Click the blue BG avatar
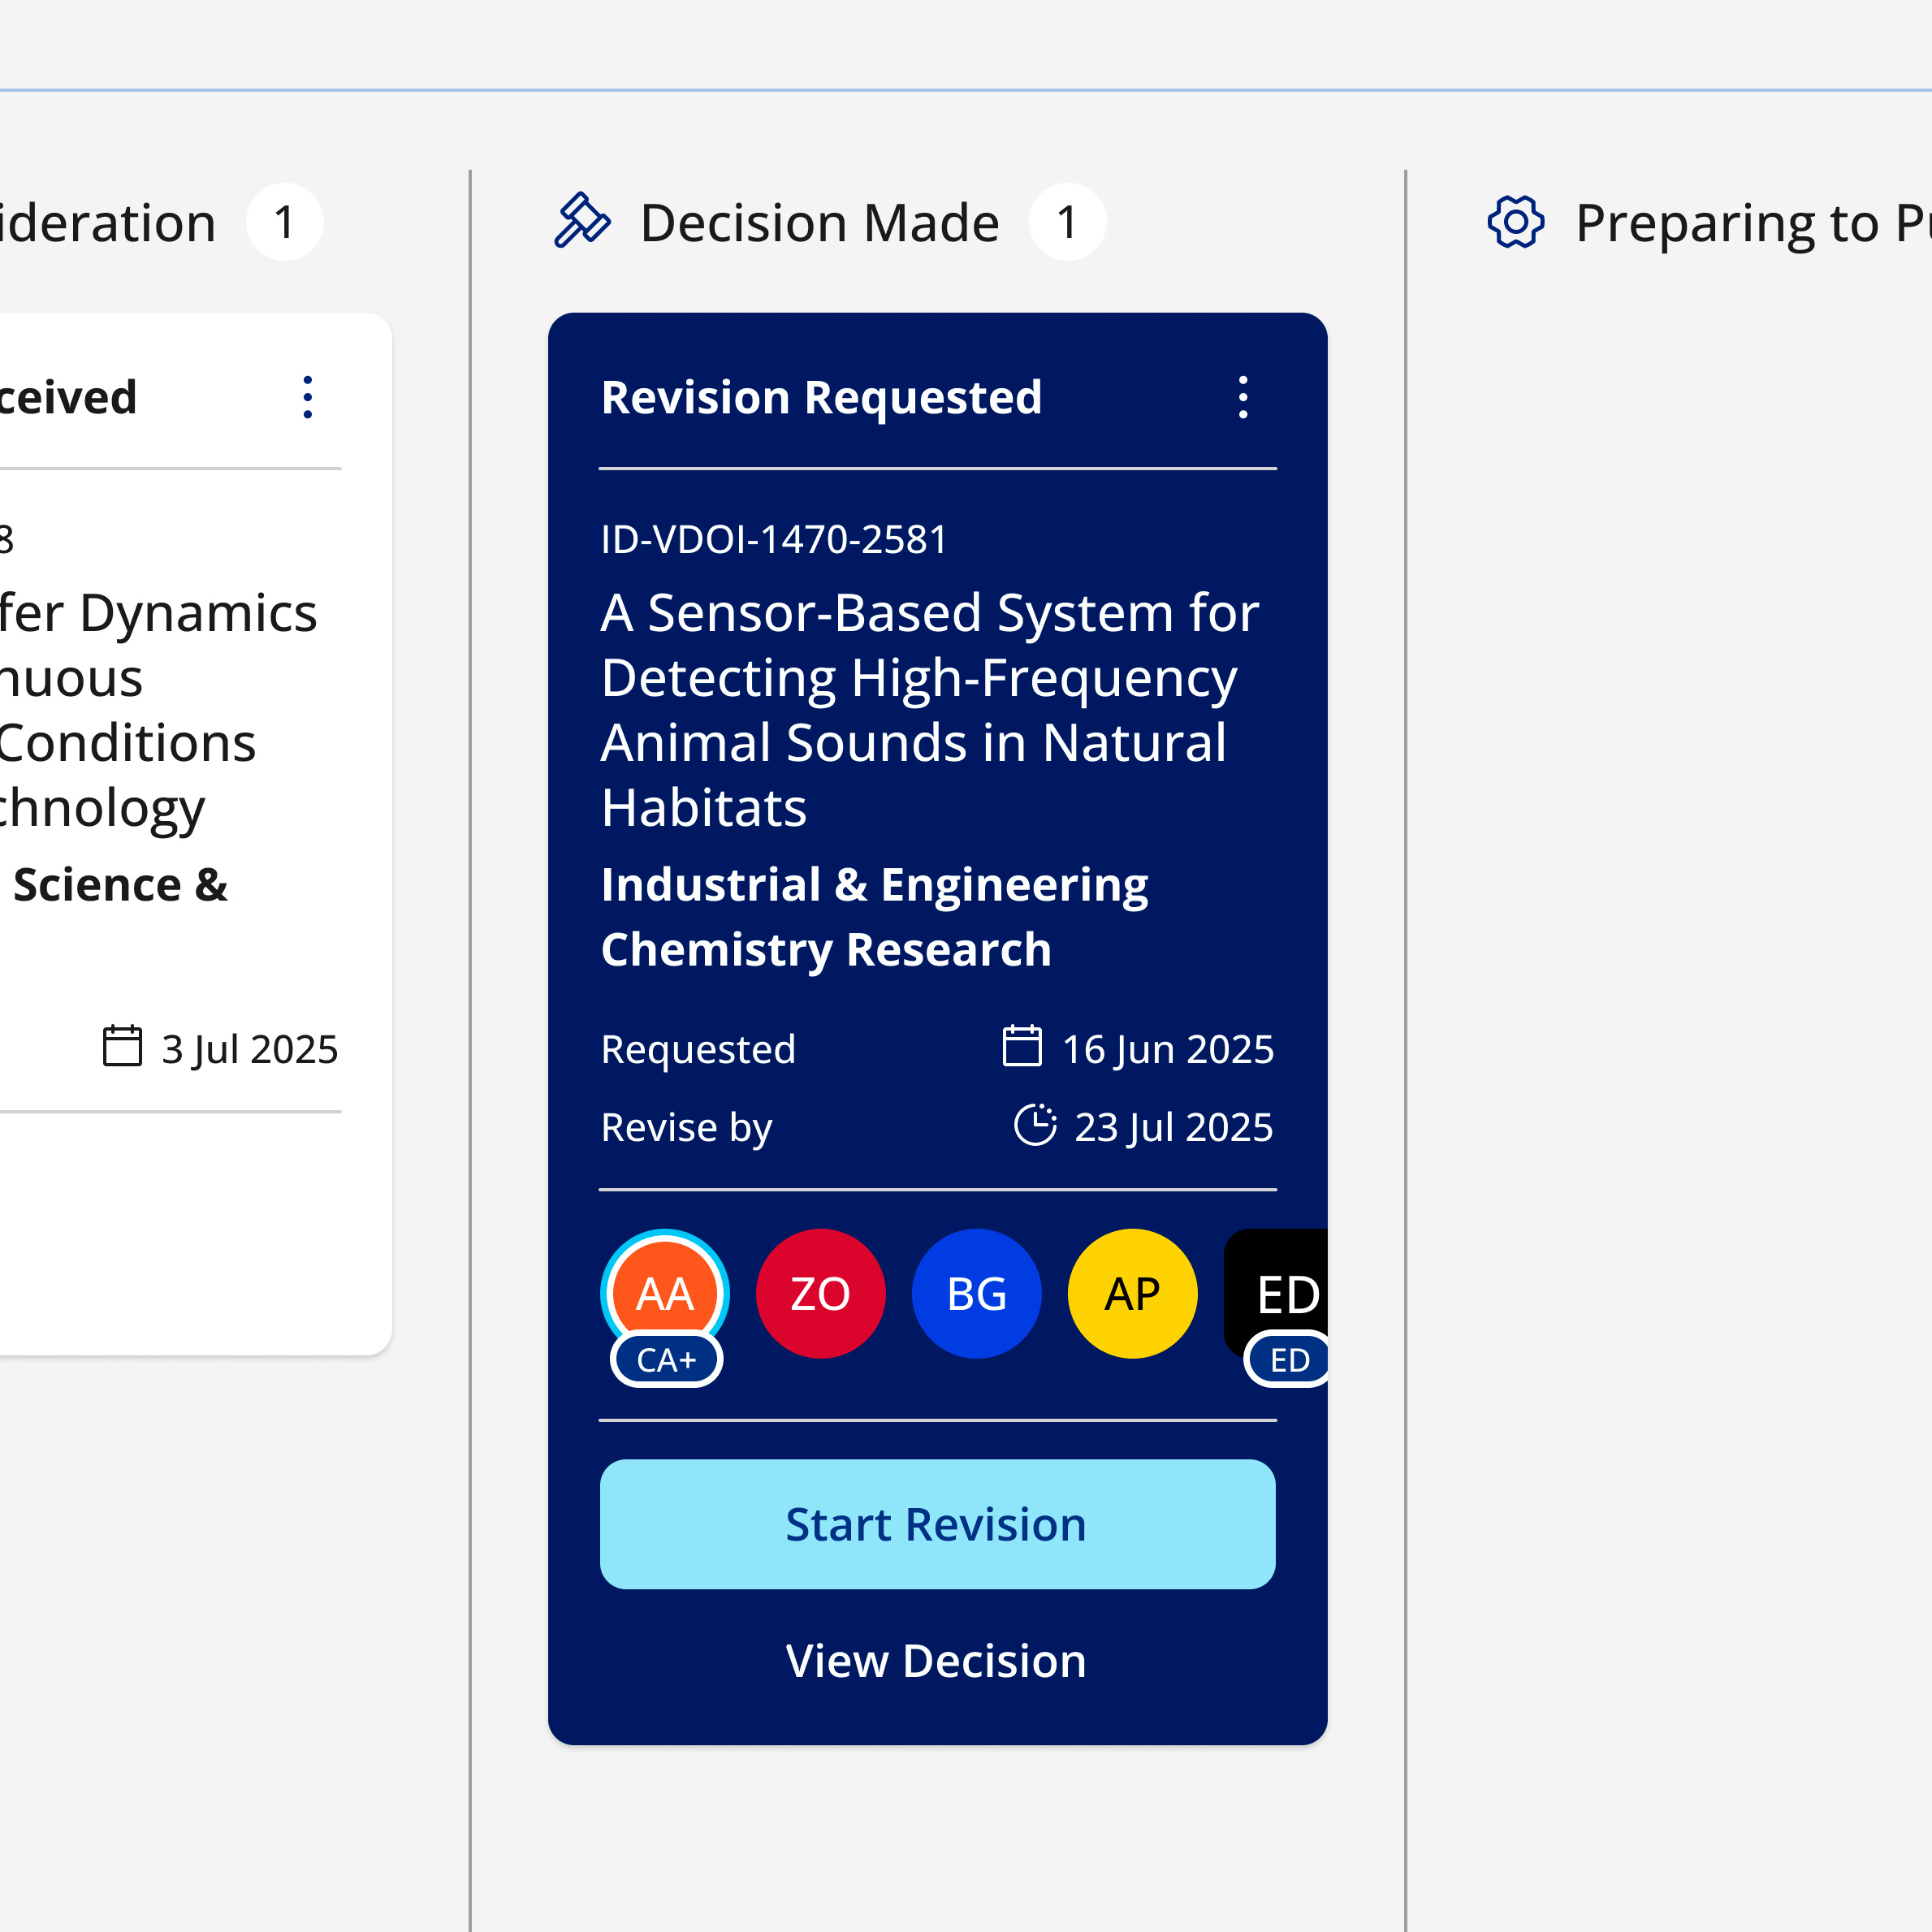The width and height of the screenshot is (1932, 1932). tap(976, 1293)
